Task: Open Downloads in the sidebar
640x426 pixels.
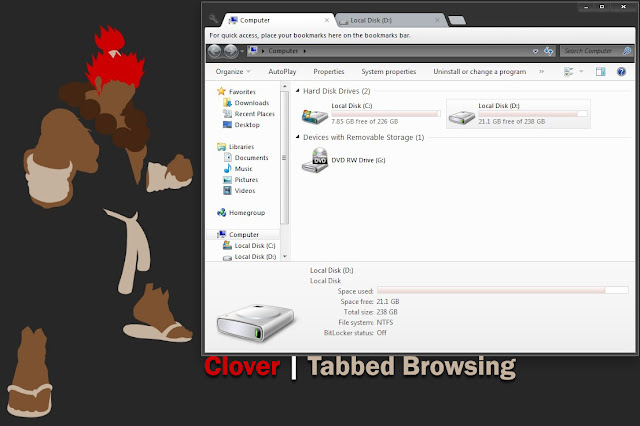Action: 246,102
